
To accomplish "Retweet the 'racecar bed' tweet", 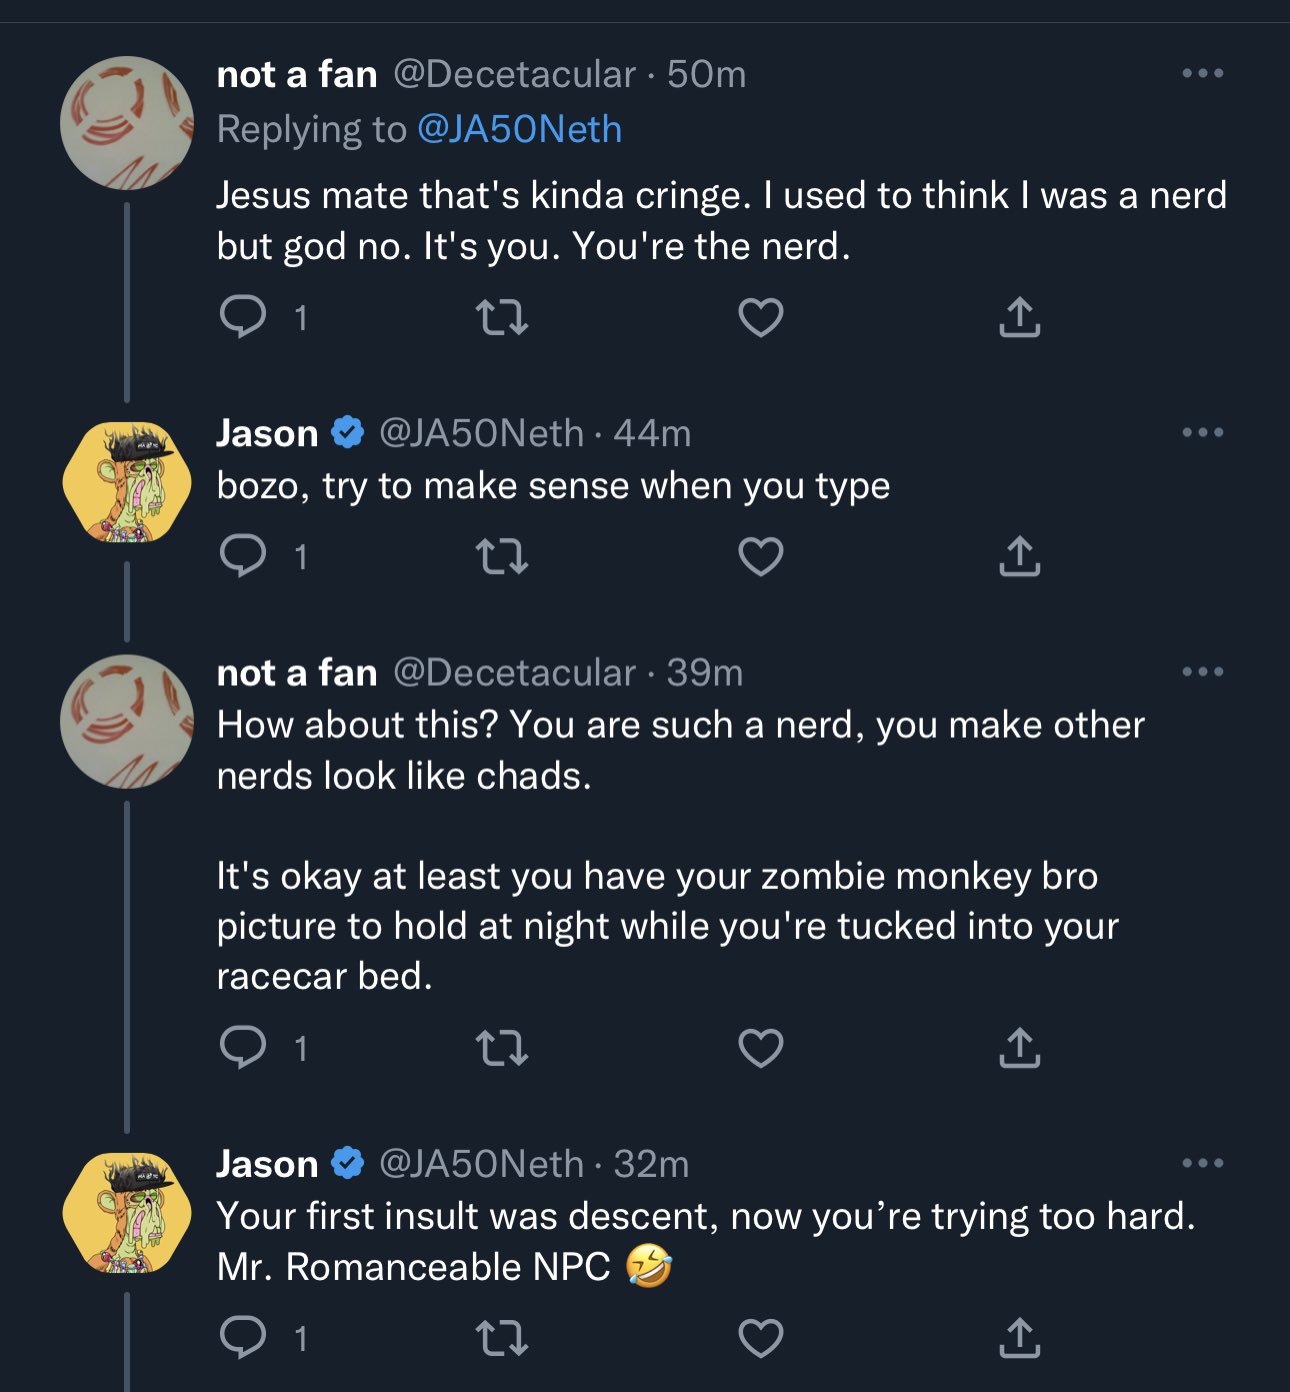I will pos(501,1048).
